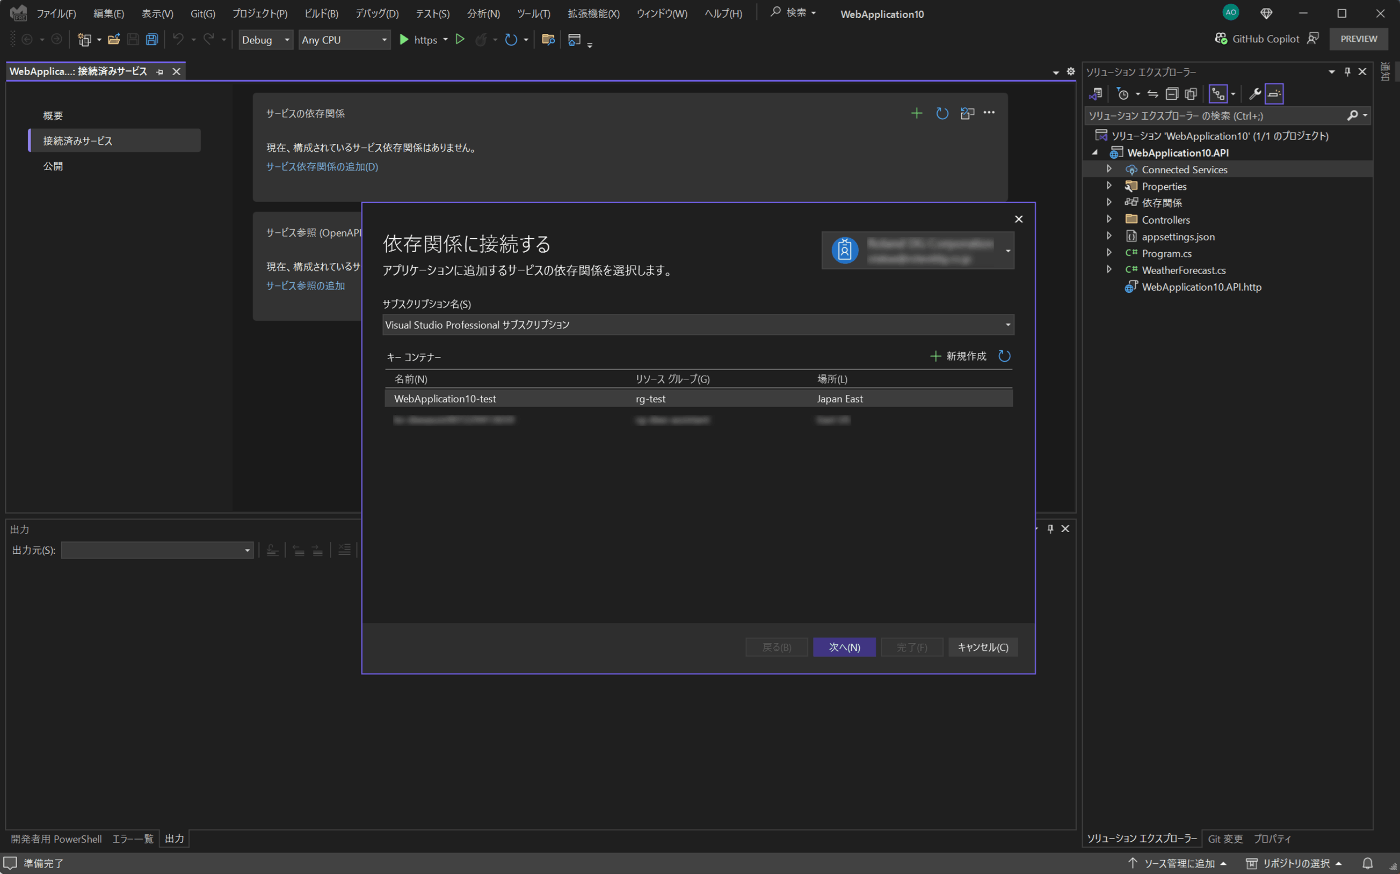Screen dimensions: 1400x874
Task: Click the 検索 box in title bar
Action: 794,13
